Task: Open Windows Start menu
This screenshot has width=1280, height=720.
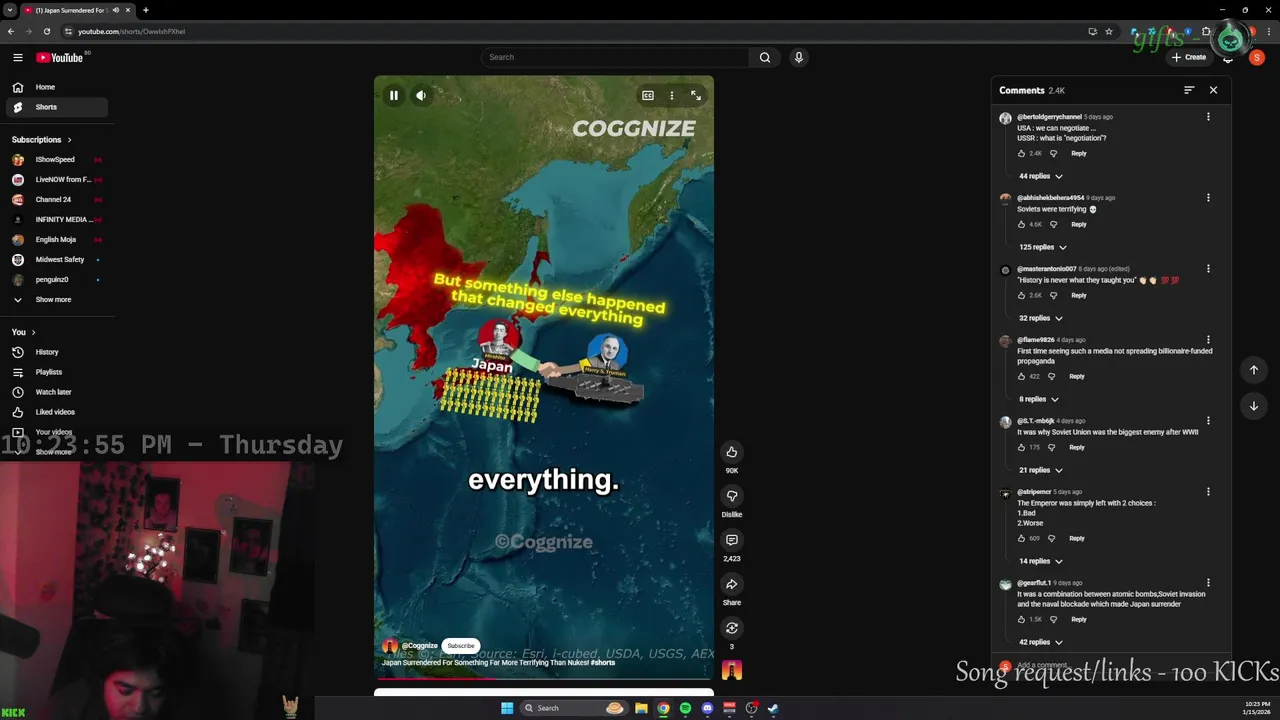Action: (507, 708)
